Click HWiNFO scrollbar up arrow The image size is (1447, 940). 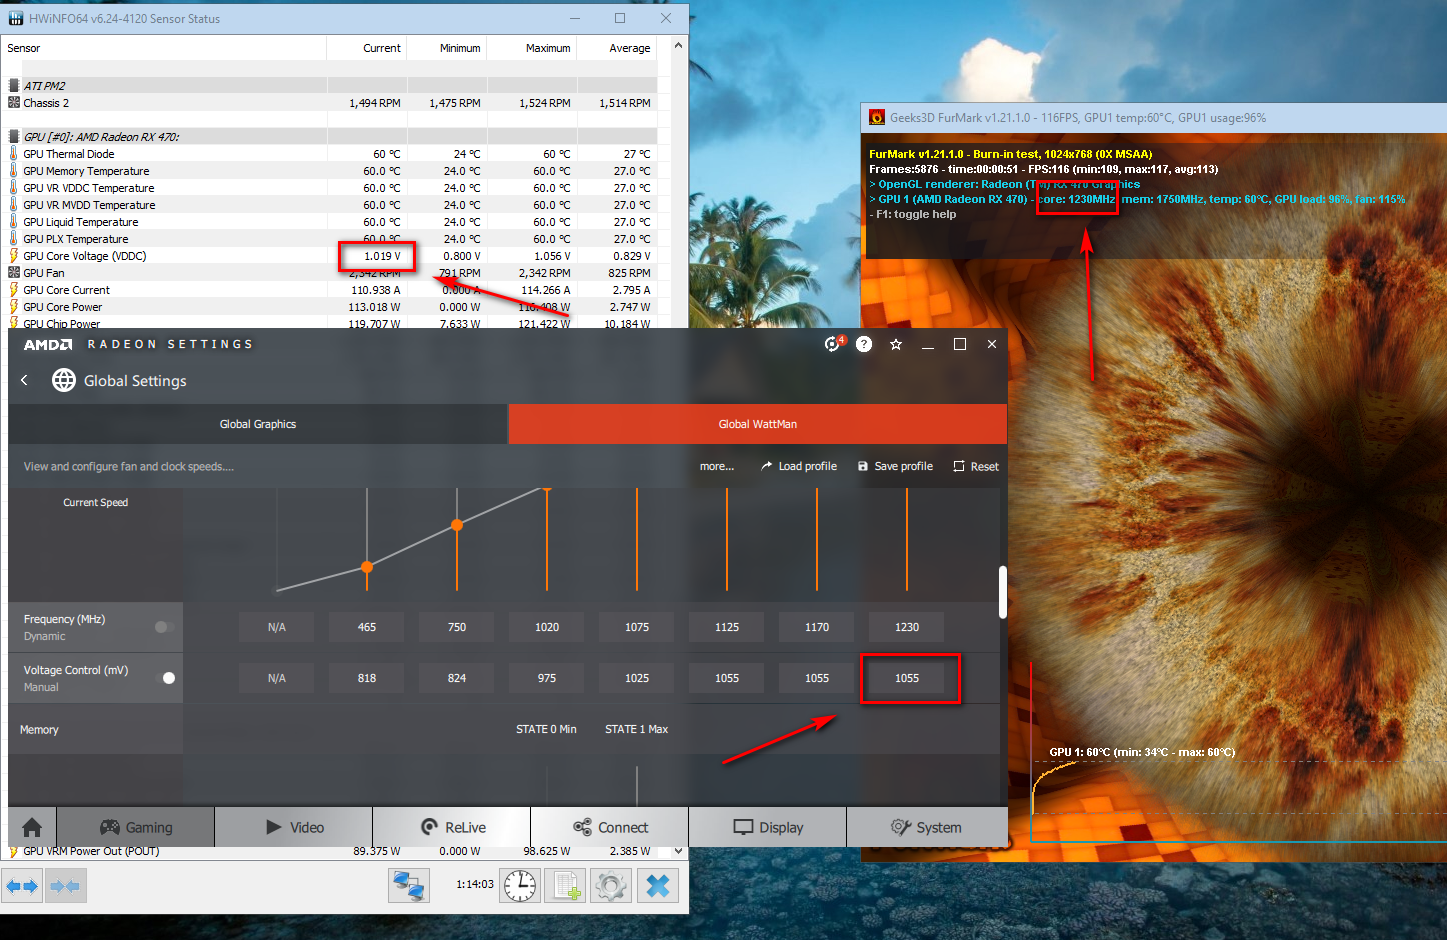coord(679,45)
